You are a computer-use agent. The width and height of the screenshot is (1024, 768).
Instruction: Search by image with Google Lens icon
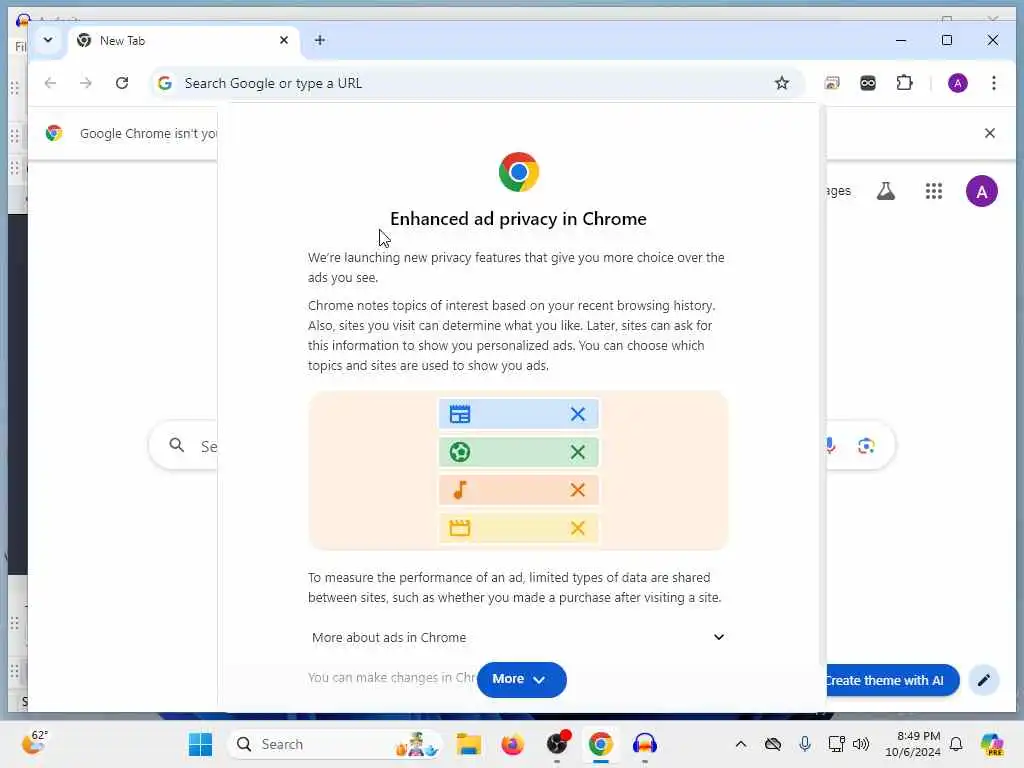click(866, 445)
